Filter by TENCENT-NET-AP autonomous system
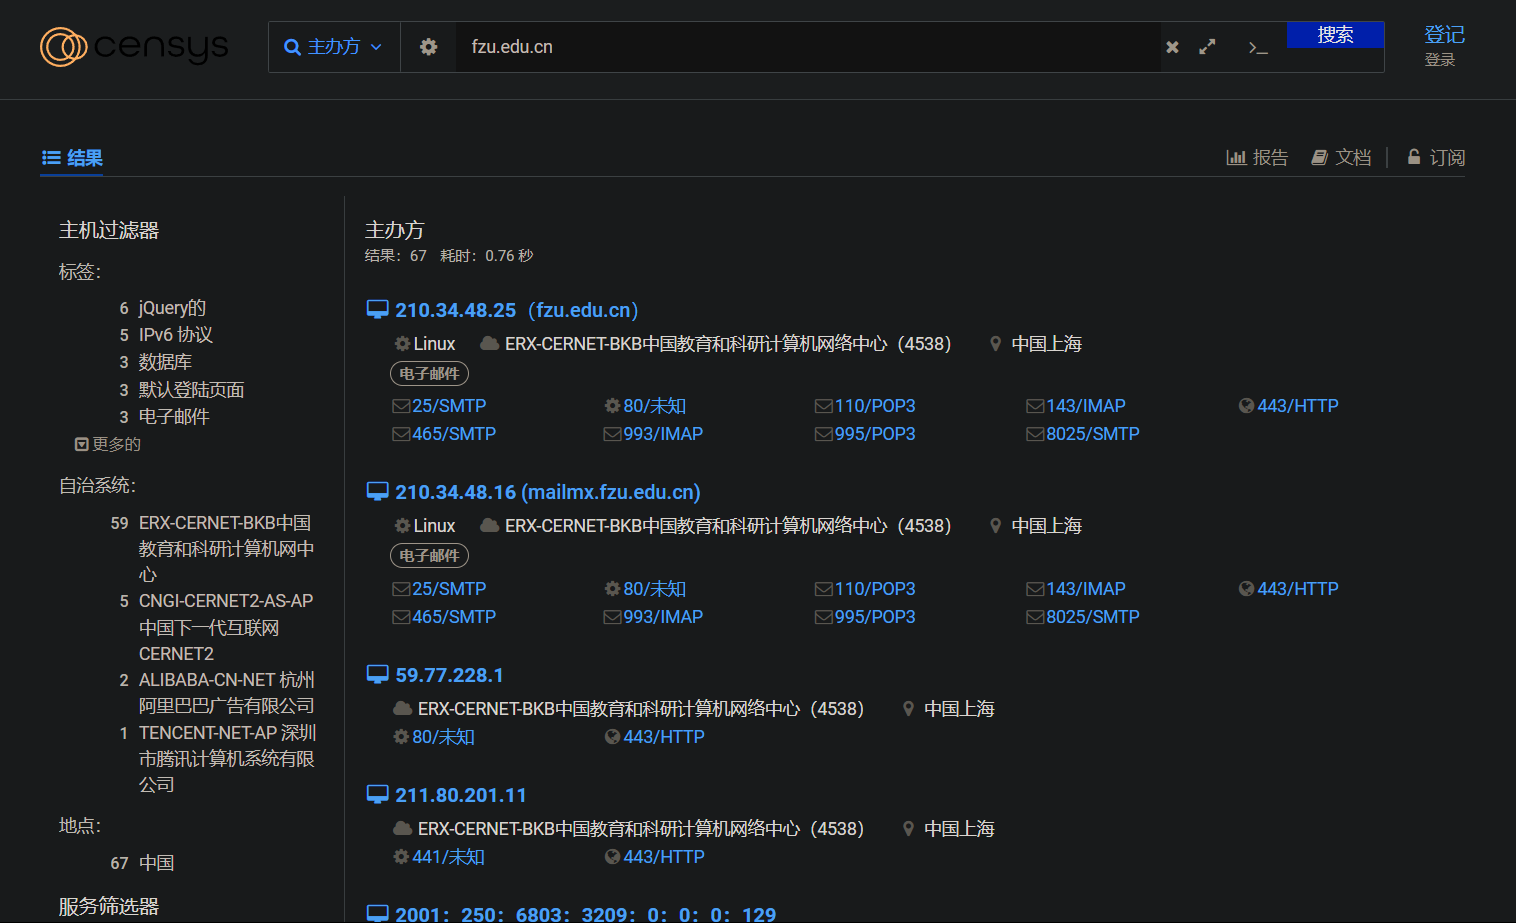The image size is (1516, 923). click(227, 758)
